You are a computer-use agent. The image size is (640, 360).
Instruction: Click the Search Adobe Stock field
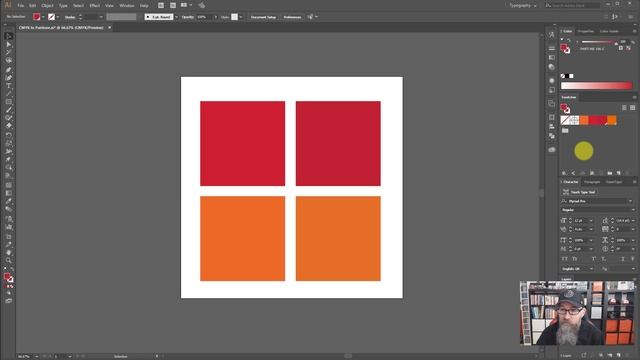tap(572, 6)
